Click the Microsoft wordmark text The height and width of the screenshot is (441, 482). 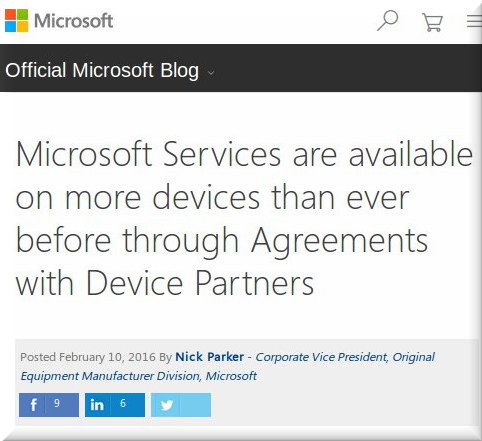tap(74, 21)
